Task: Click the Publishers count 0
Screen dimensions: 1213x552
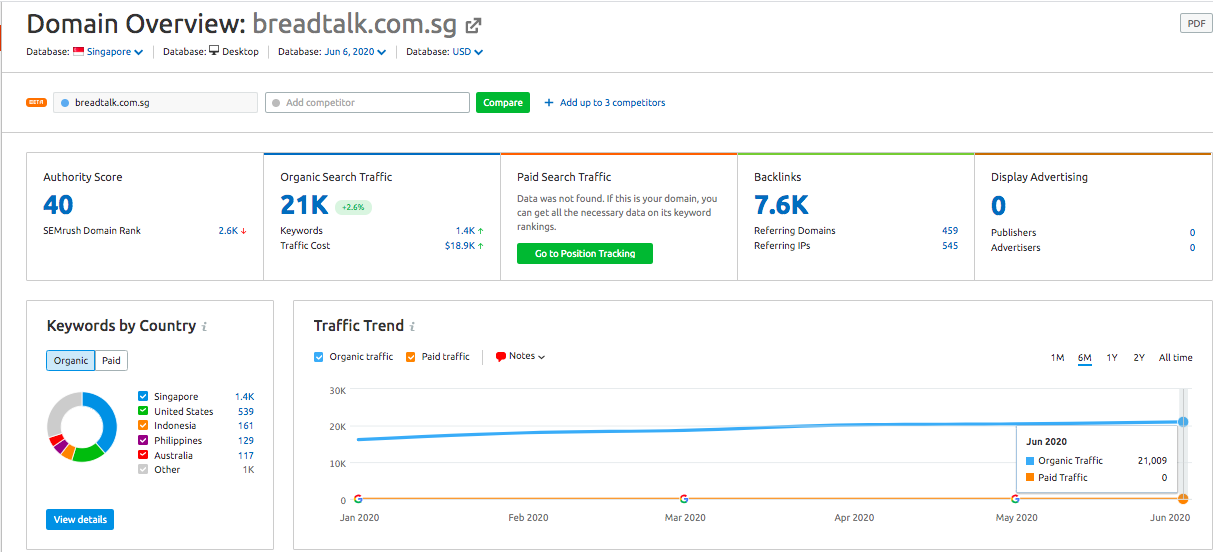Action: [1192, 233]
